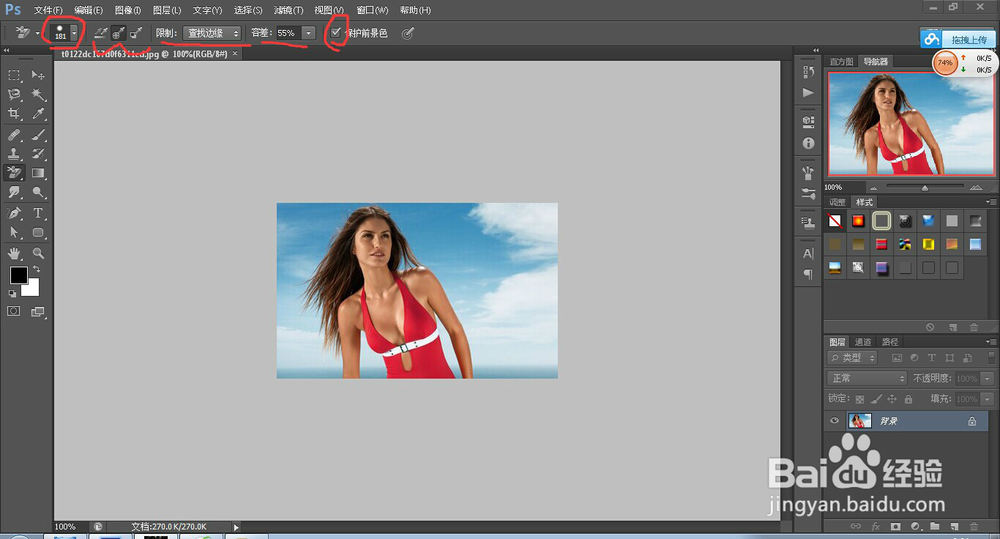Toggle the protect foreground color checkbox
Viewport: 1000px width, 539px height.
click(335, 33)
